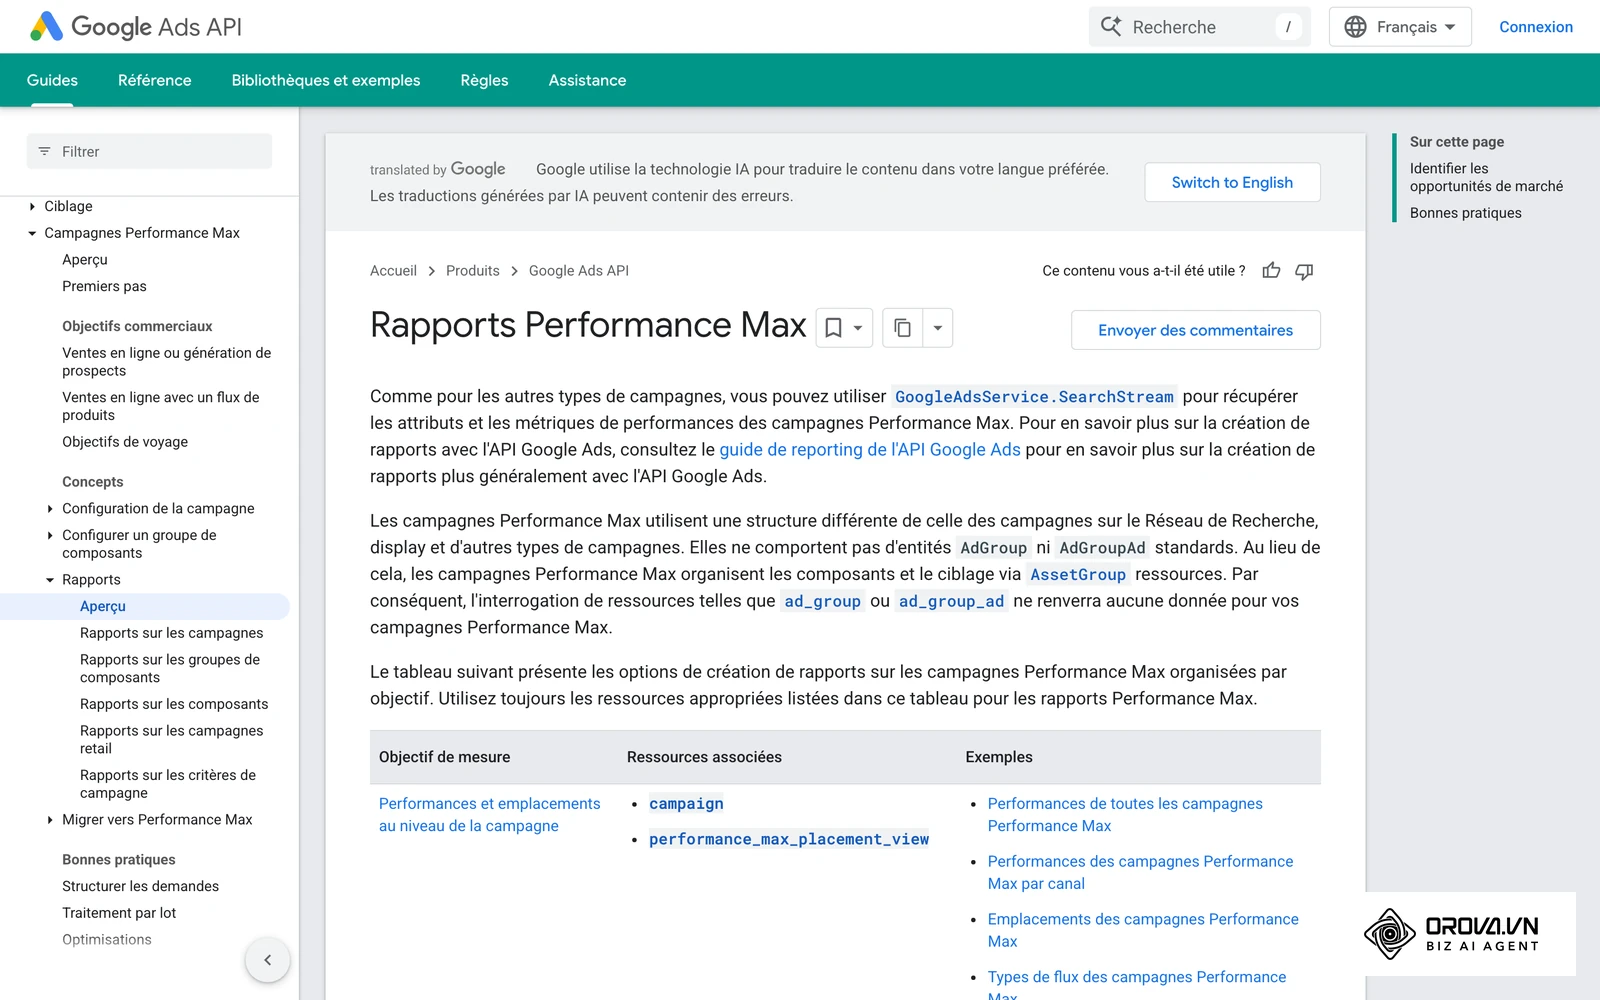
Task: Select Rapports sur les campagnes retail
Action: pos(172,740)
